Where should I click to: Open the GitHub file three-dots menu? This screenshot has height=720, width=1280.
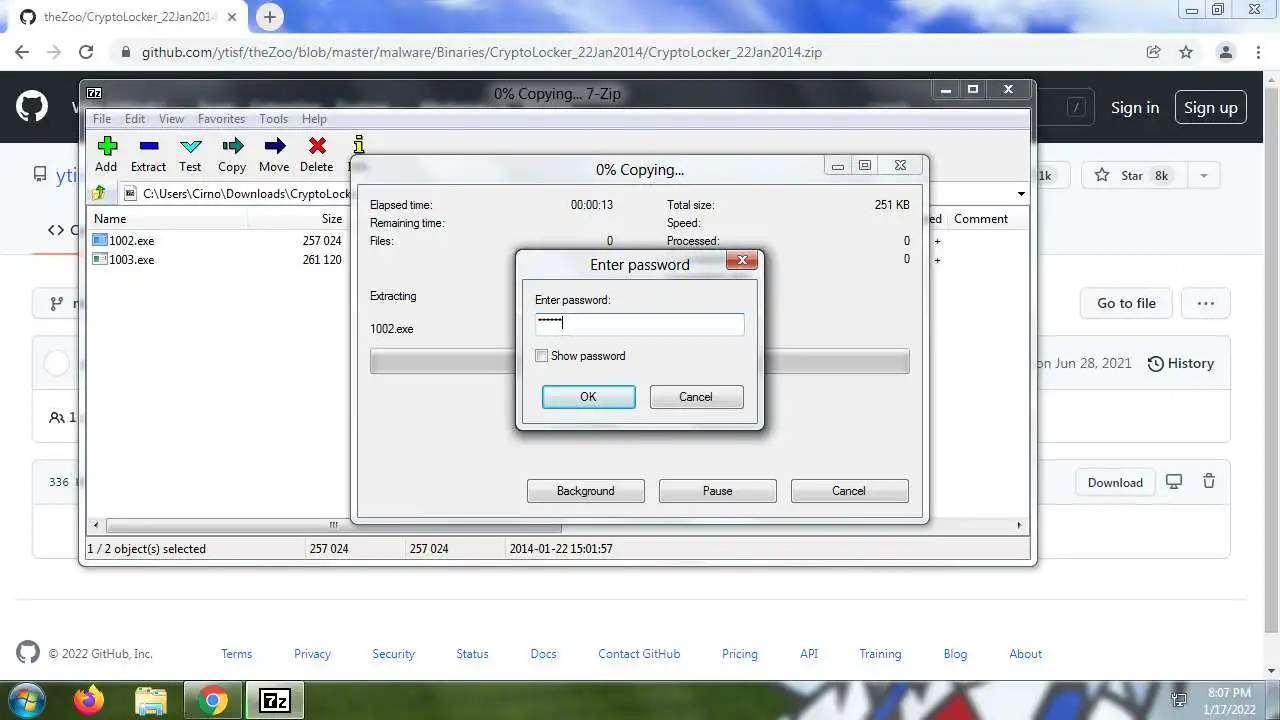click(1206, 303)
